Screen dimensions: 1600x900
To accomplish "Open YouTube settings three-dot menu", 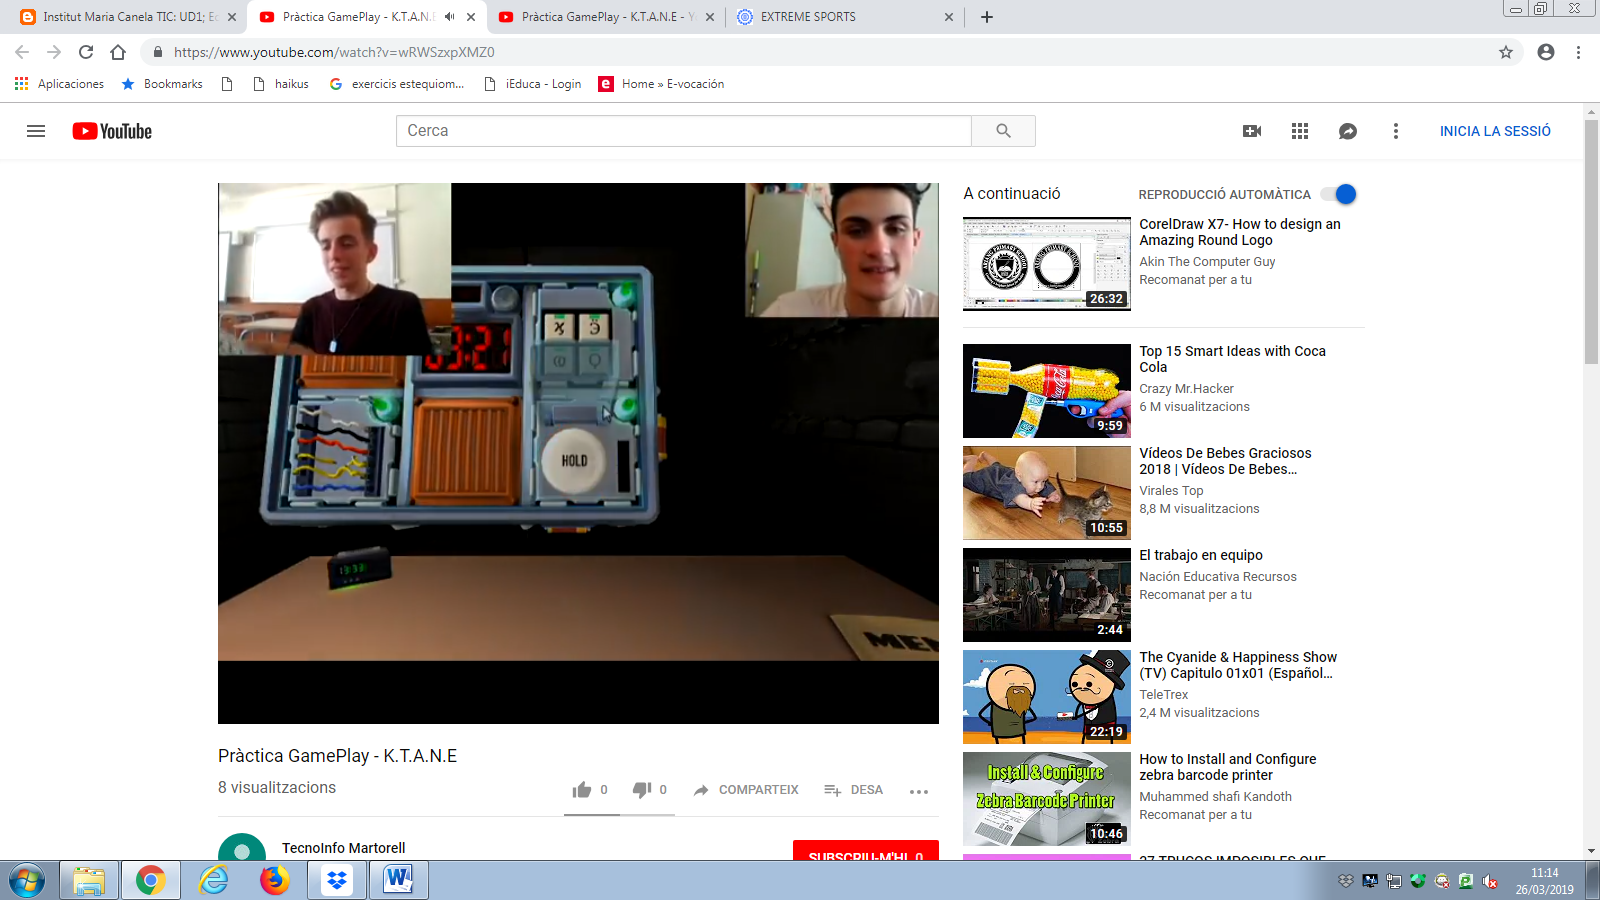I will (x=1395, y=131).
